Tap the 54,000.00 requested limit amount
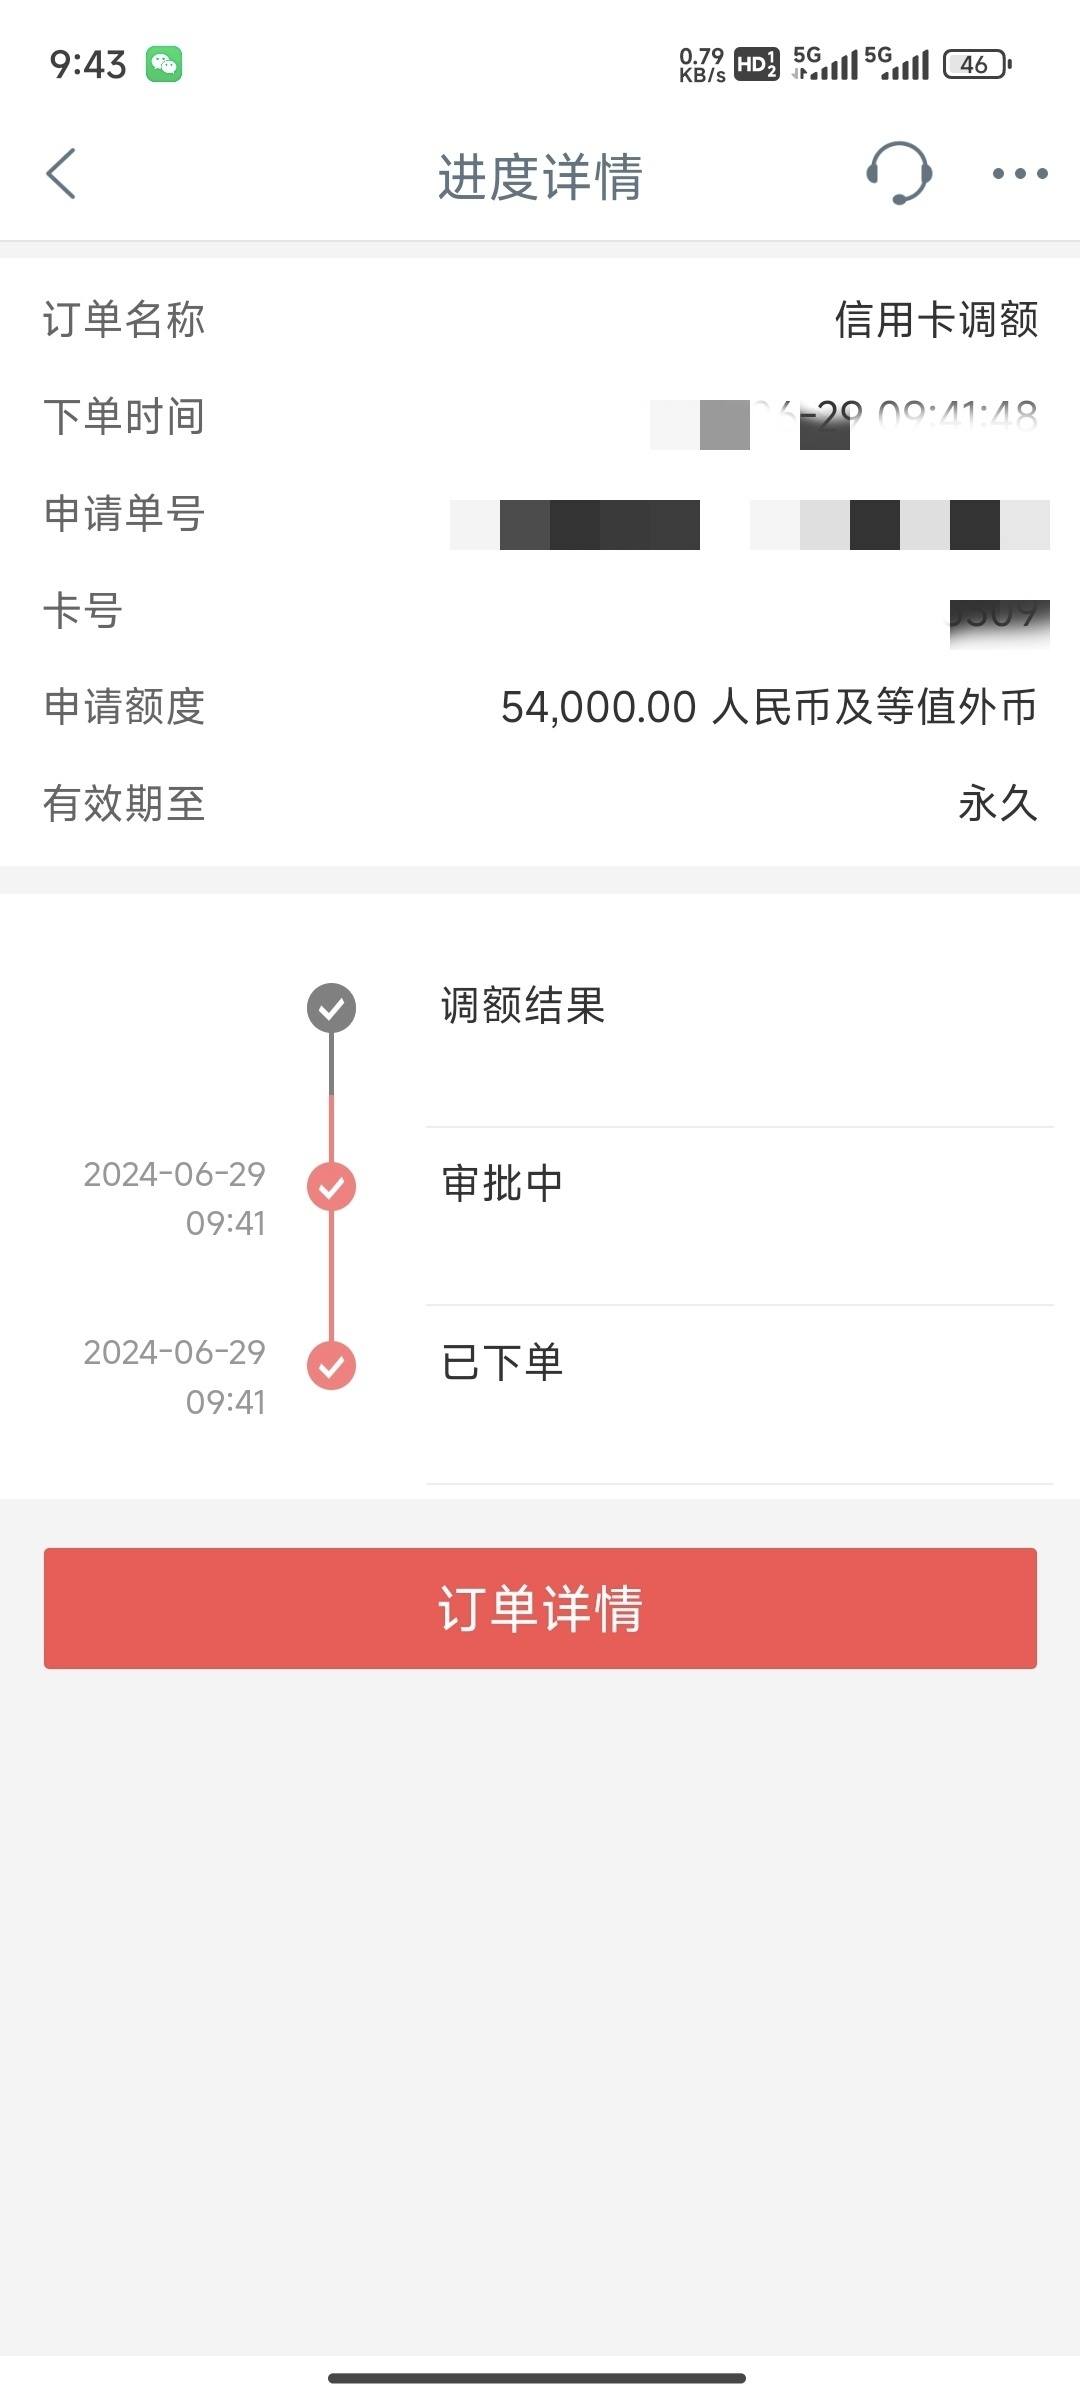The width and height of the screenshot is (1080, 2400). (x=598, y=707)
